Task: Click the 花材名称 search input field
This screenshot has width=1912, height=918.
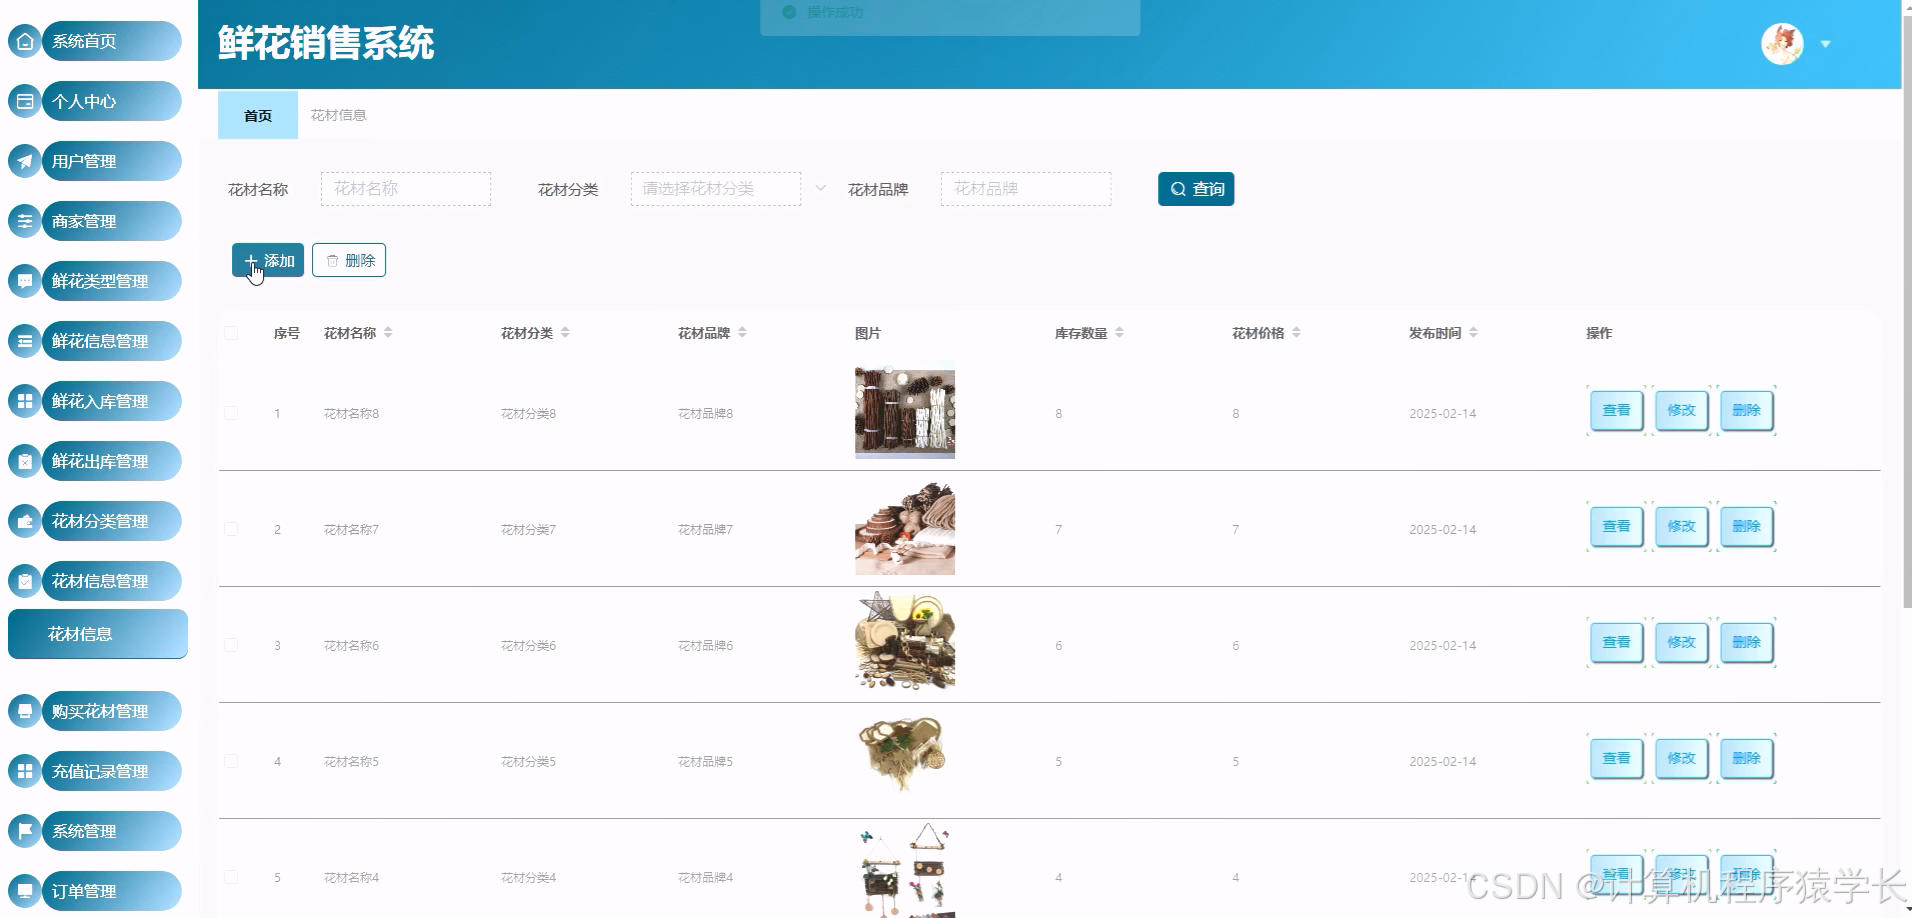Action: click(405, 188)
